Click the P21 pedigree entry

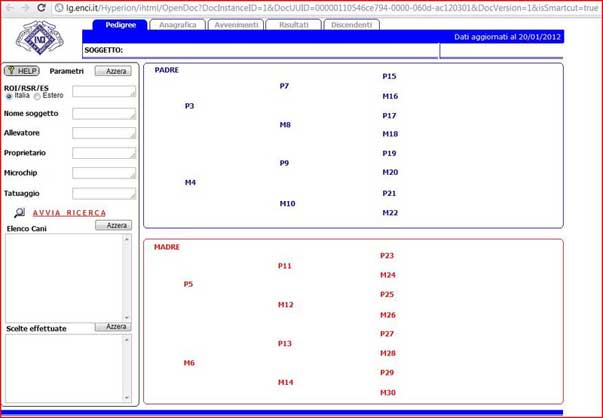(x=389, y=193)
